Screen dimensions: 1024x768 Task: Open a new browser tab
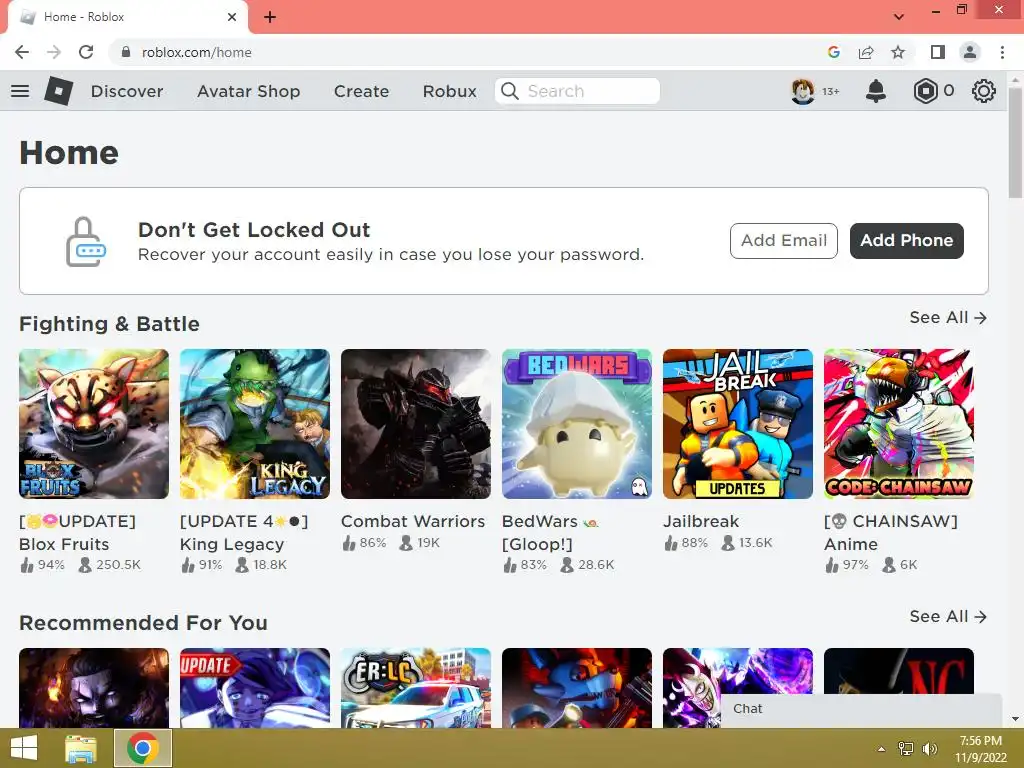(x=270, y=17)
